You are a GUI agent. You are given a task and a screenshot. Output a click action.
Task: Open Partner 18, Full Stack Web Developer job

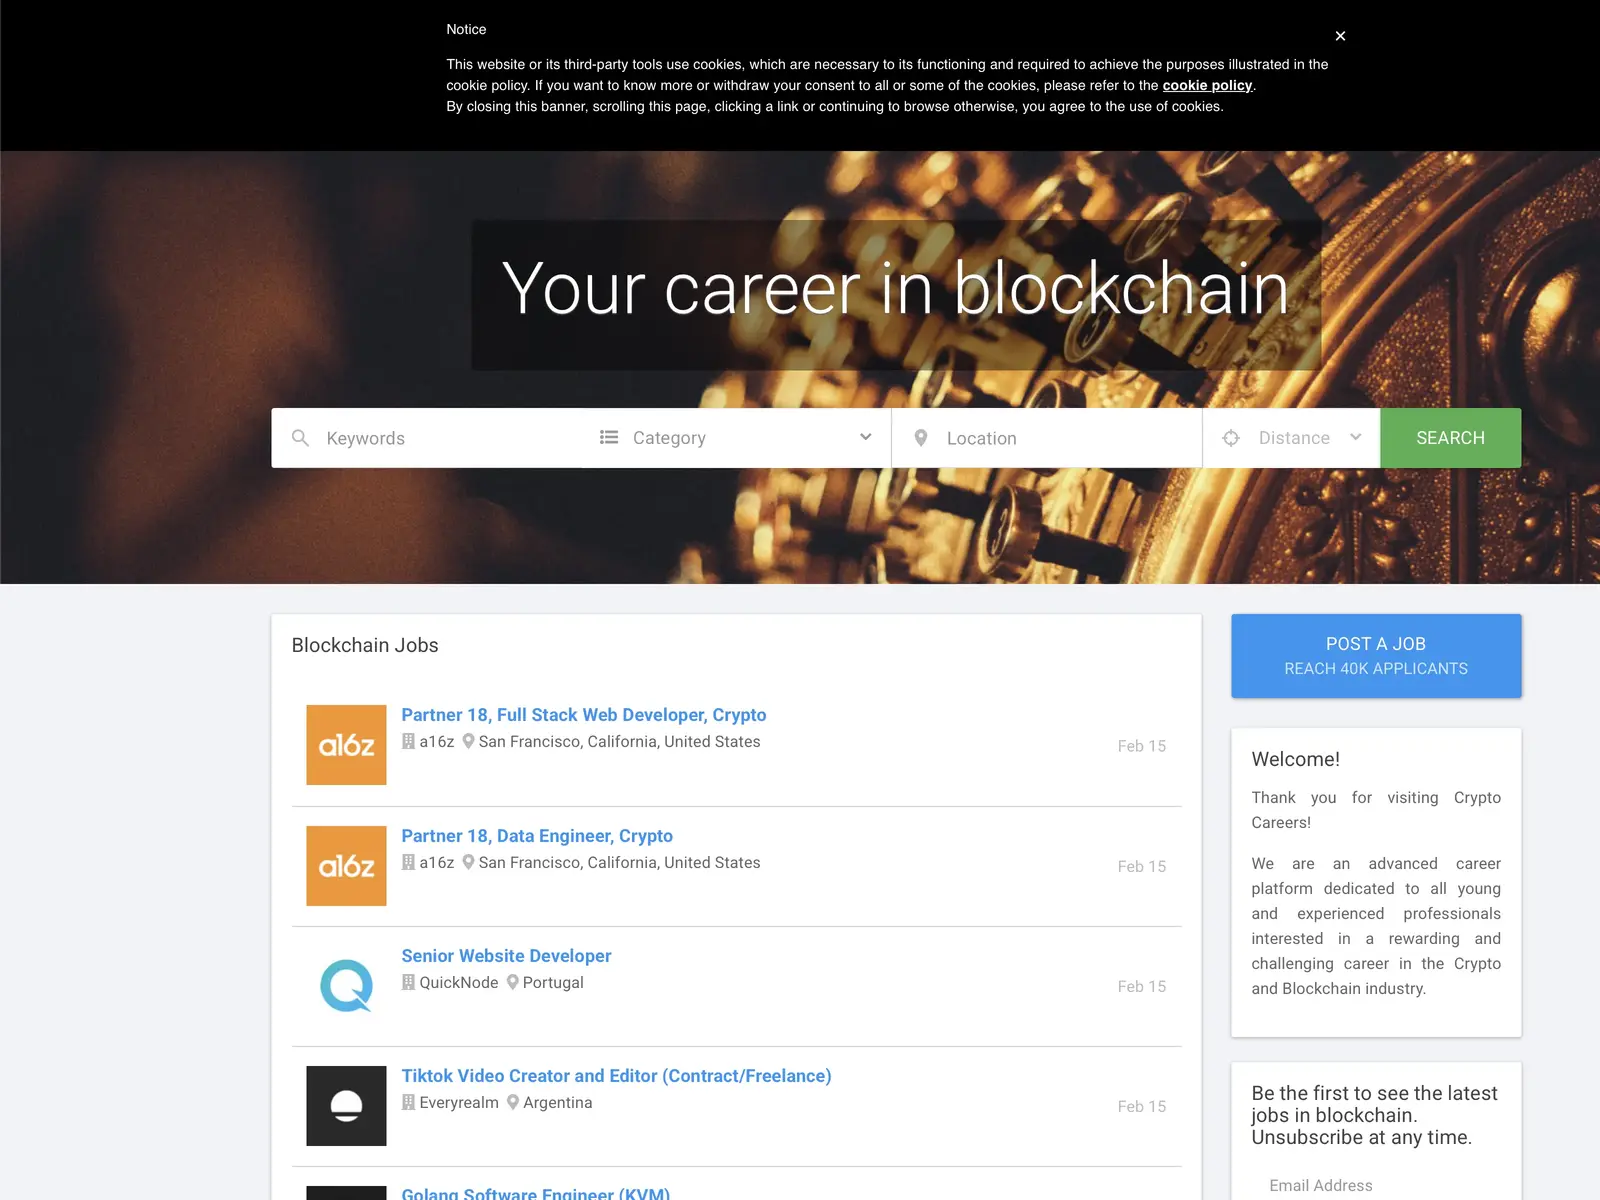(x=584, y=715)
